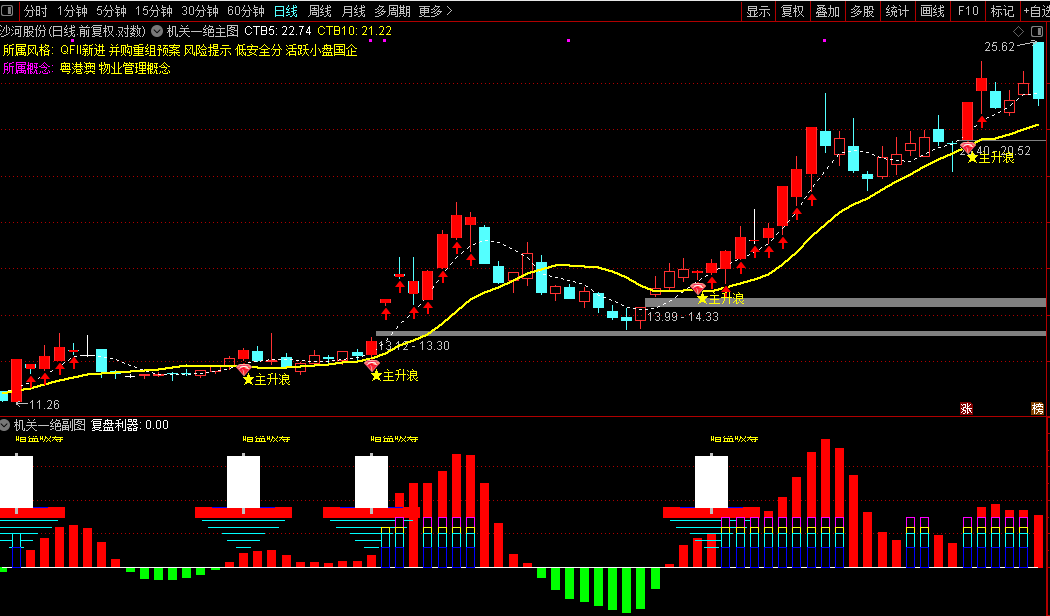Click the 显示 toolbar button
The width and height of the screenshot is (1050, 616).
pyautogui.click(x=759, y=11)
